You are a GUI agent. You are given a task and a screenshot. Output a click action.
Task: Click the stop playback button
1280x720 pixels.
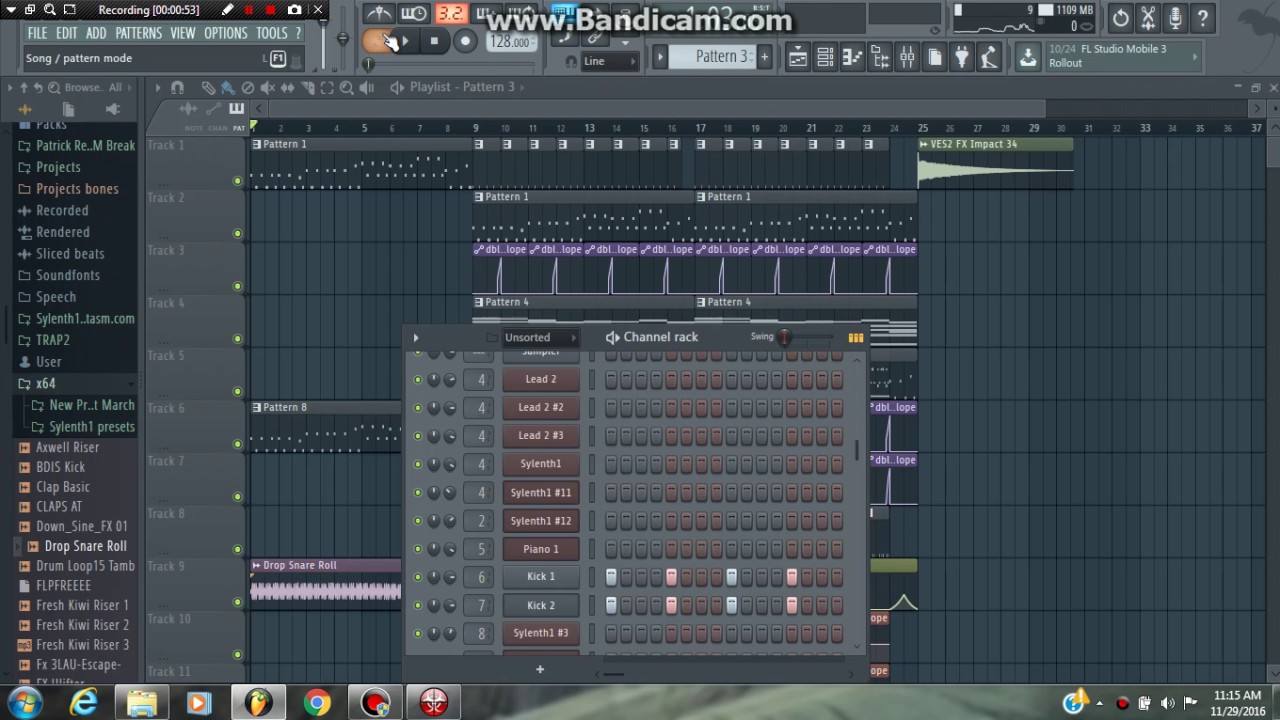434,41
